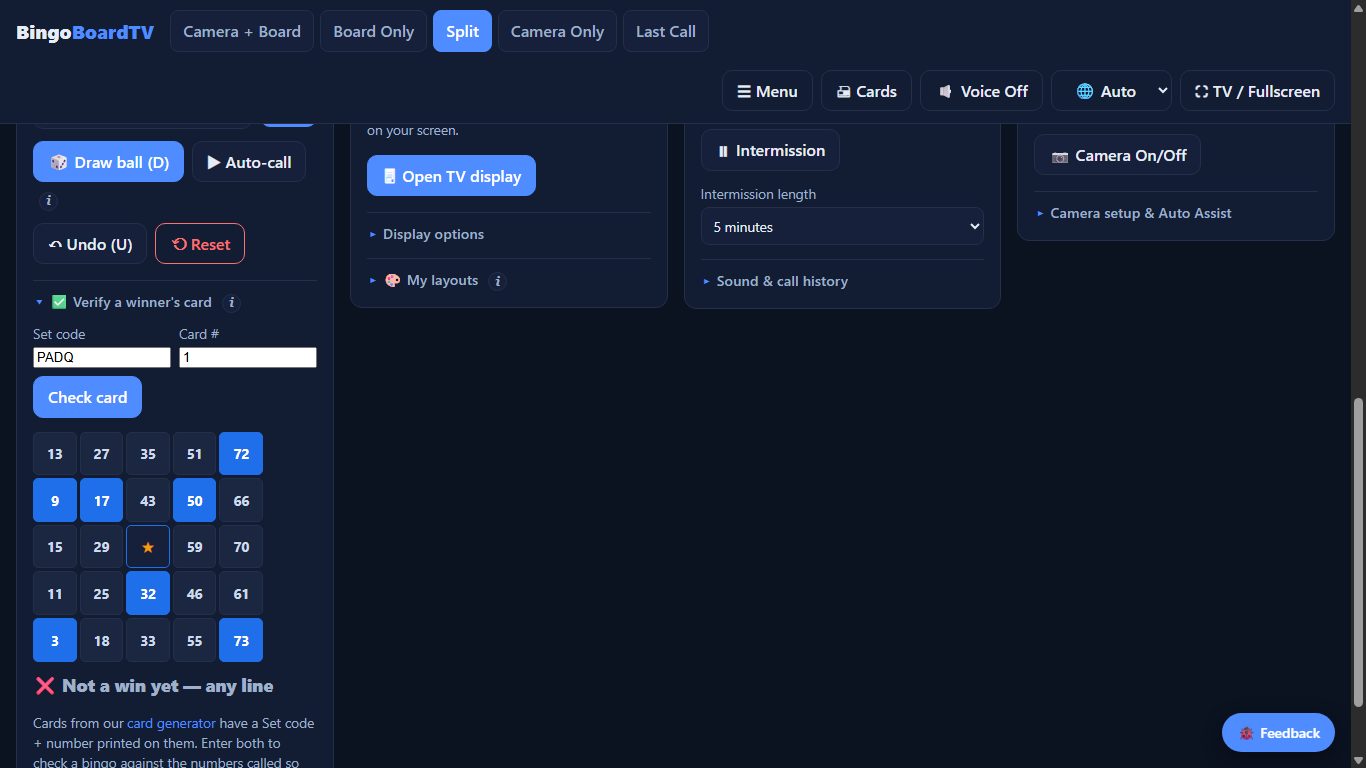Open the Auto language dropdown
The width and height of the screenshot is (1366, 768).
1111,91
